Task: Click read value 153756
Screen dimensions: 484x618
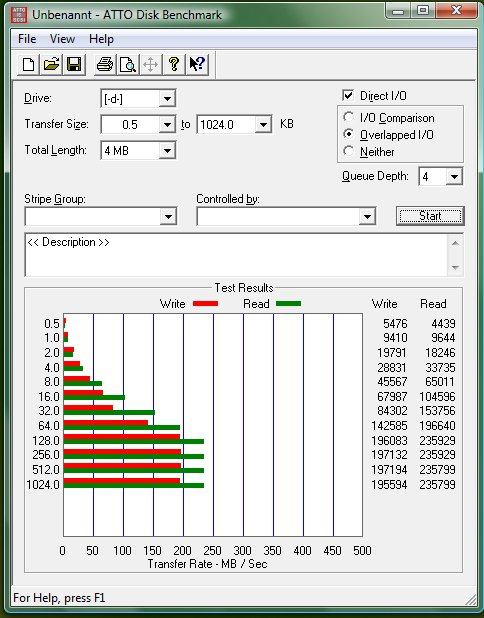Action: click(437, 411)
